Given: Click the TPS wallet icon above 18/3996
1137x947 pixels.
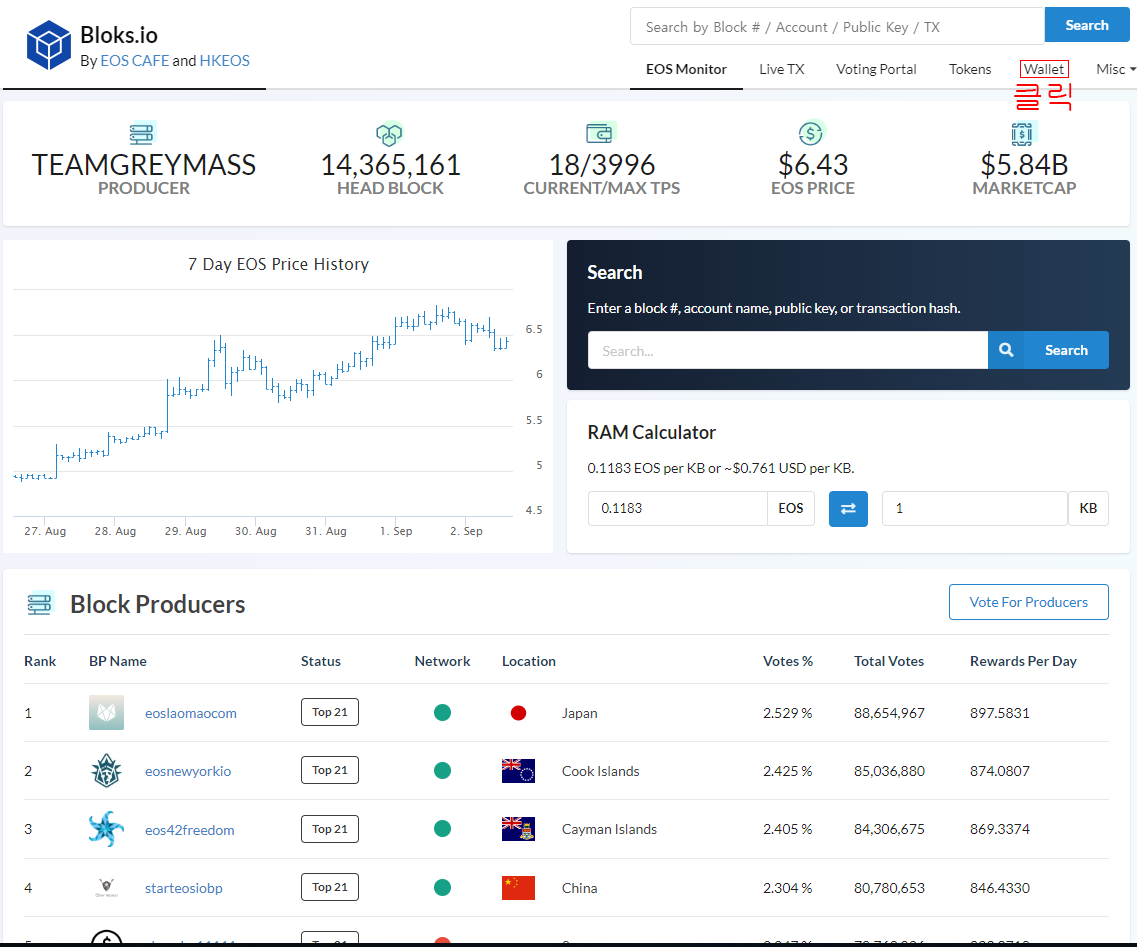Looking at the screenshot, I should (600, 133).
